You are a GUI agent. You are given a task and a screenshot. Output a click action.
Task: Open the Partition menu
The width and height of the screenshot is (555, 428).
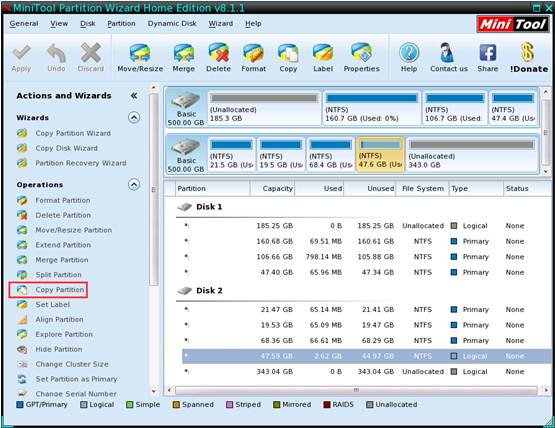[x=121, y=24]
